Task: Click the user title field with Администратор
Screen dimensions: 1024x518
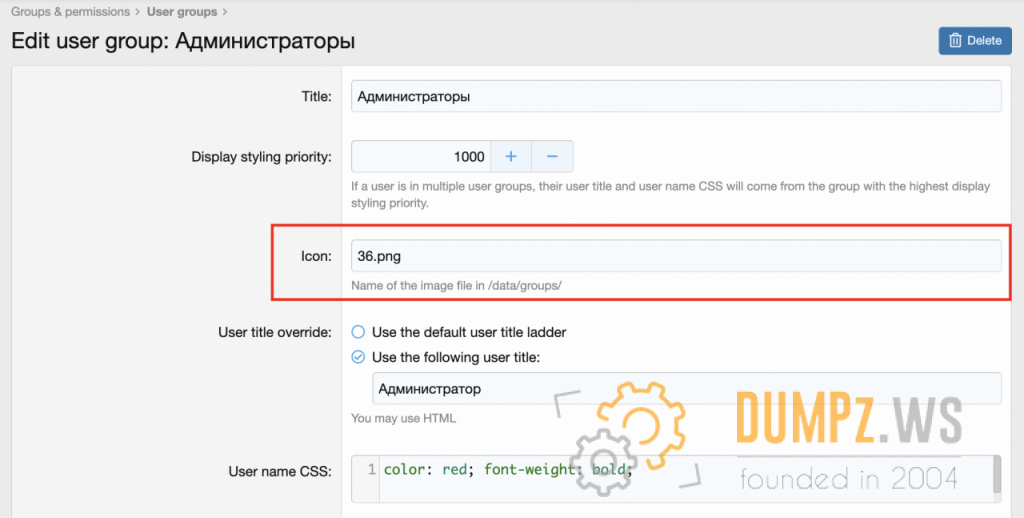Action: tap(686, 389)
